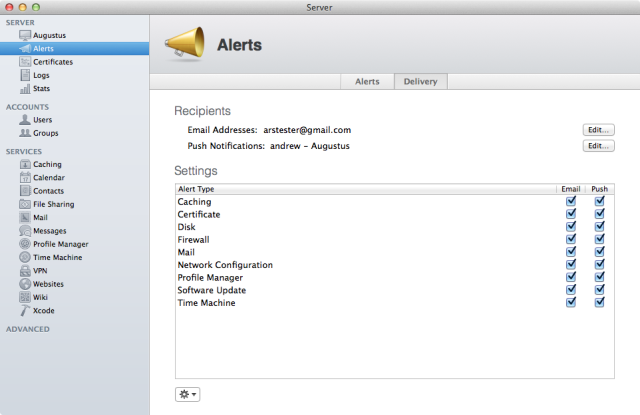Switch to the Alerts tab
The width and height of the screenshot is (640, 415).
(x=367, y=82)
